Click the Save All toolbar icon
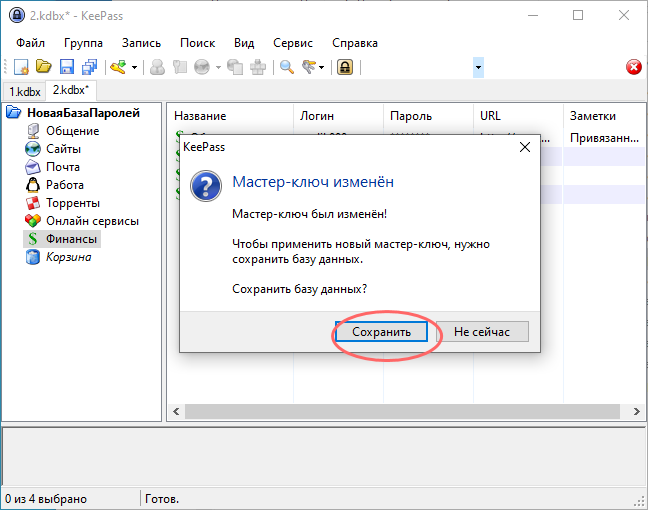The width and height of the screenshot is (648, 510). (x=89, y=67)
